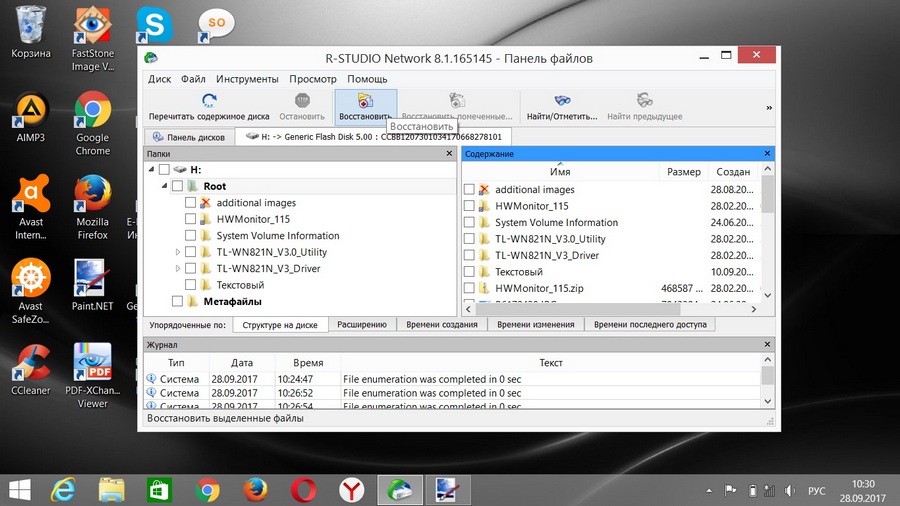Viewport: 900px width, 506px height.
Task: Click the Имя column header
Action: (x=560, y=172)
